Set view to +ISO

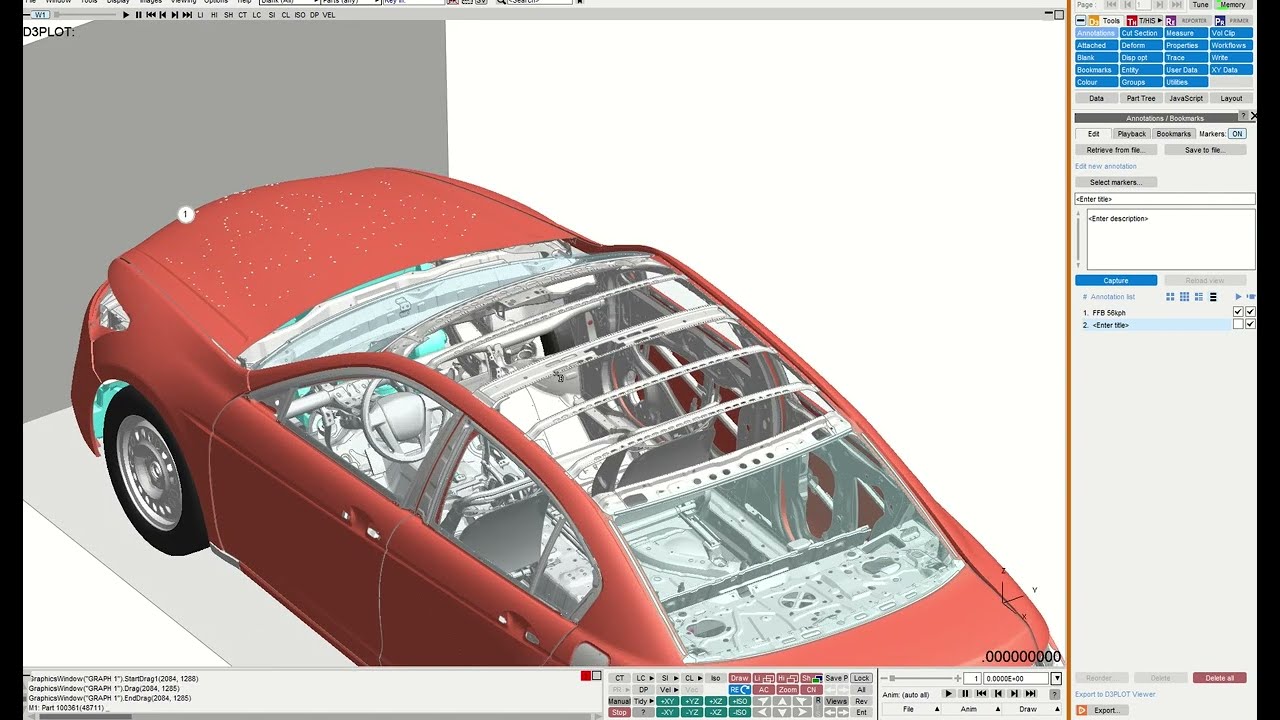740,702
